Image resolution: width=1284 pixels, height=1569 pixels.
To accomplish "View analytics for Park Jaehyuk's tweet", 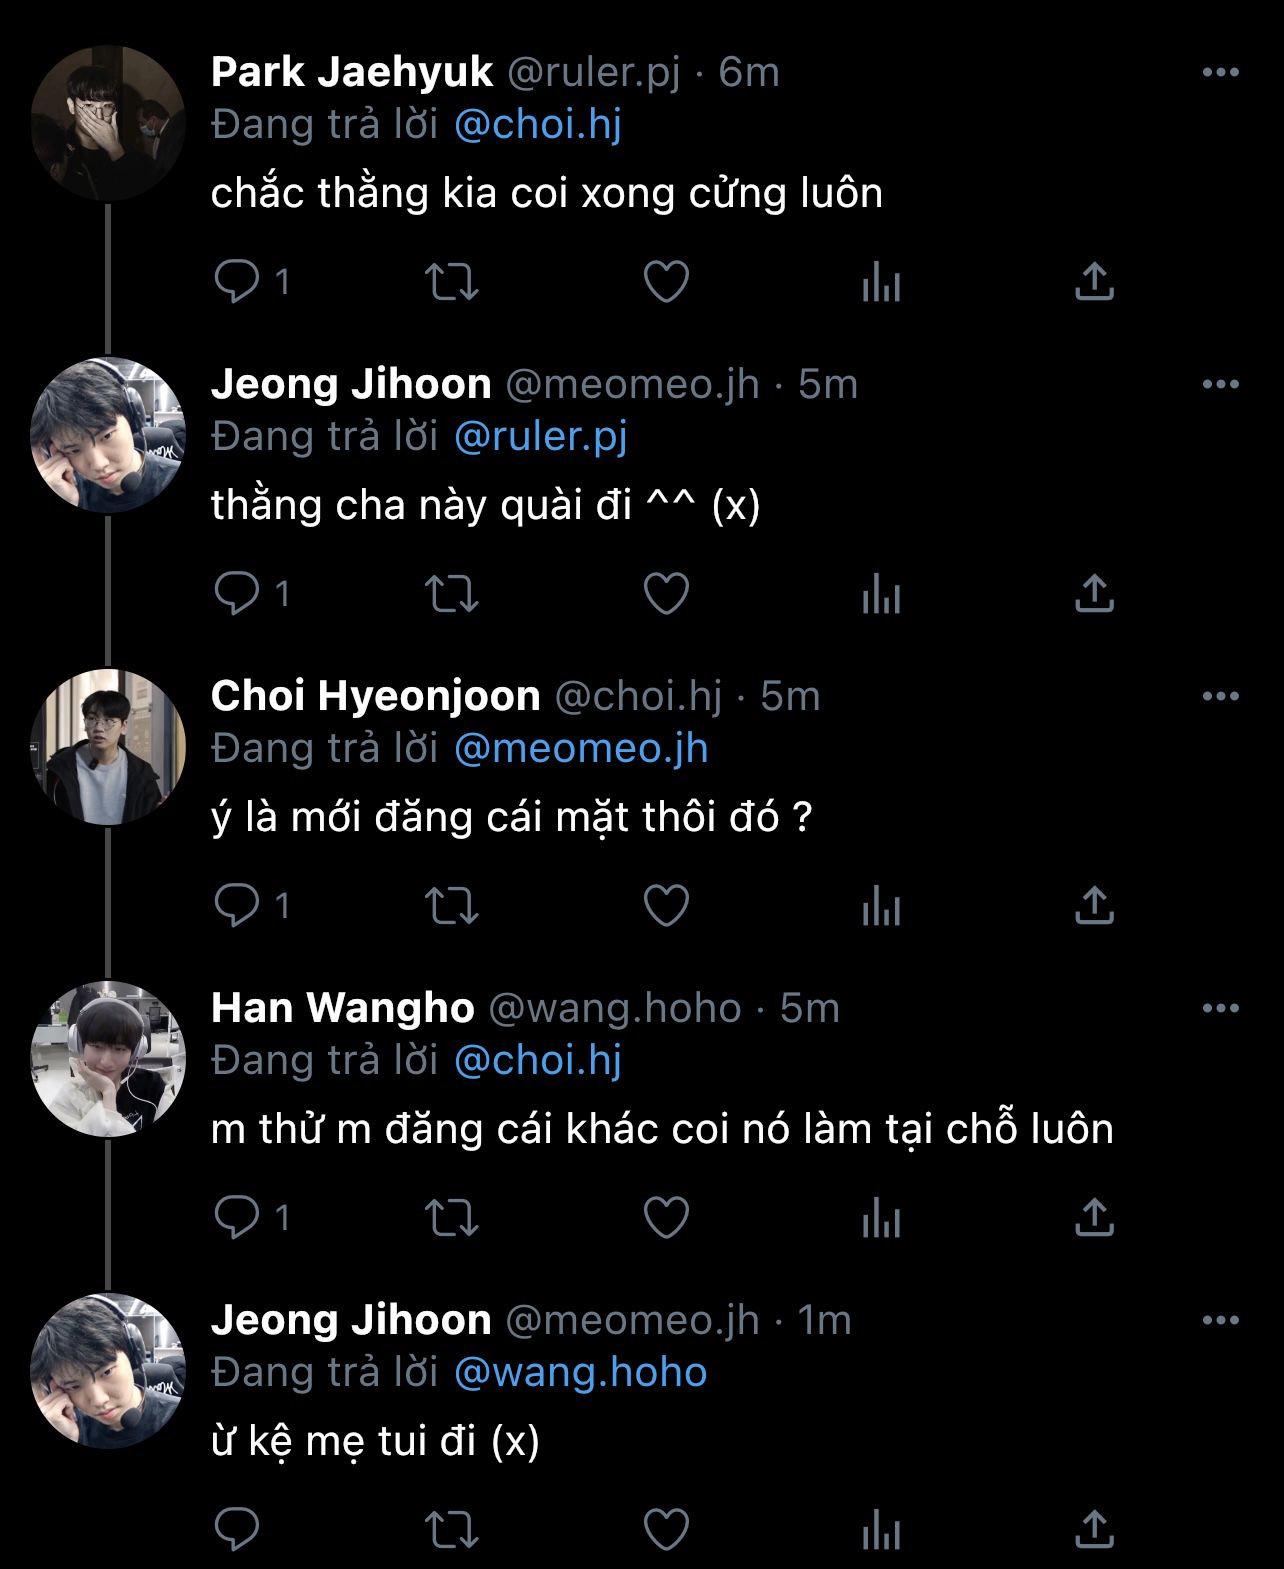I will 881,282.
